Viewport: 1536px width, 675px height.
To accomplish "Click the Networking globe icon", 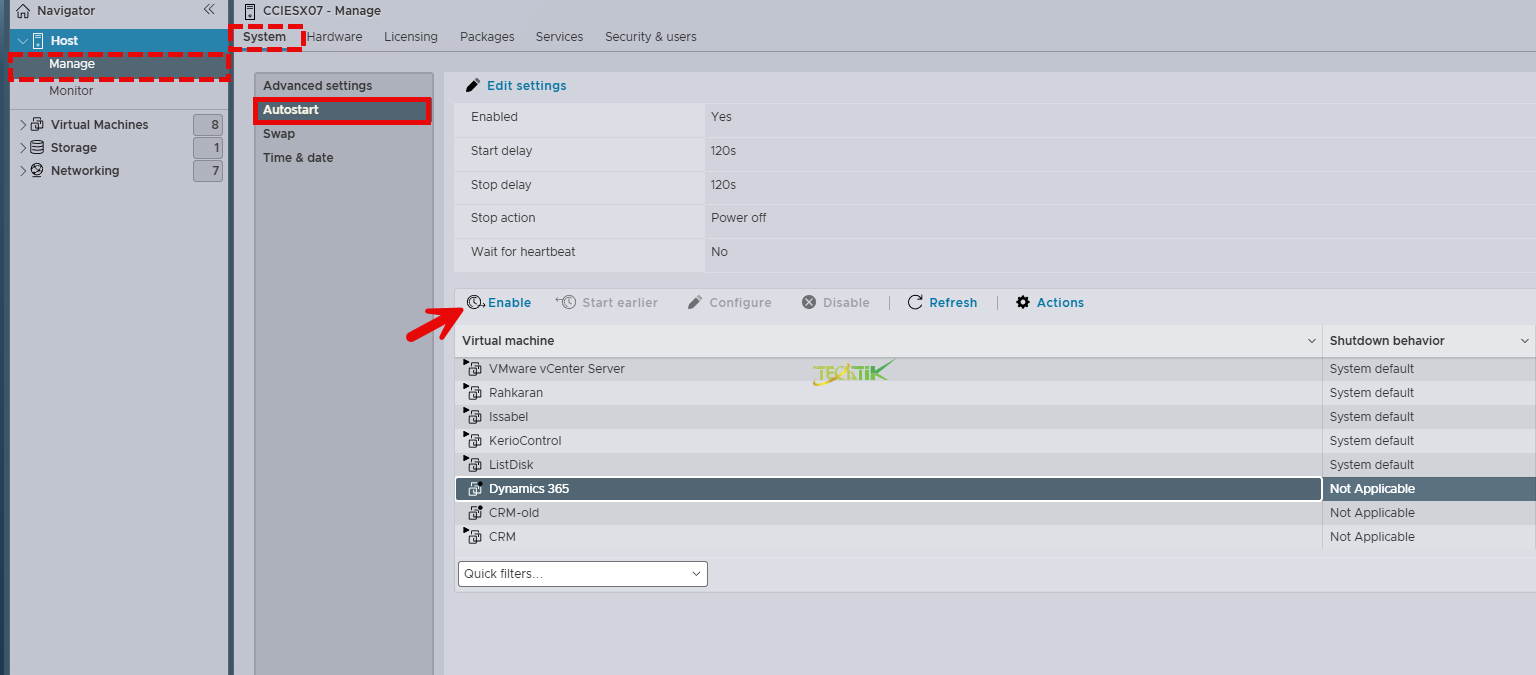I will (x=37, y=171).
